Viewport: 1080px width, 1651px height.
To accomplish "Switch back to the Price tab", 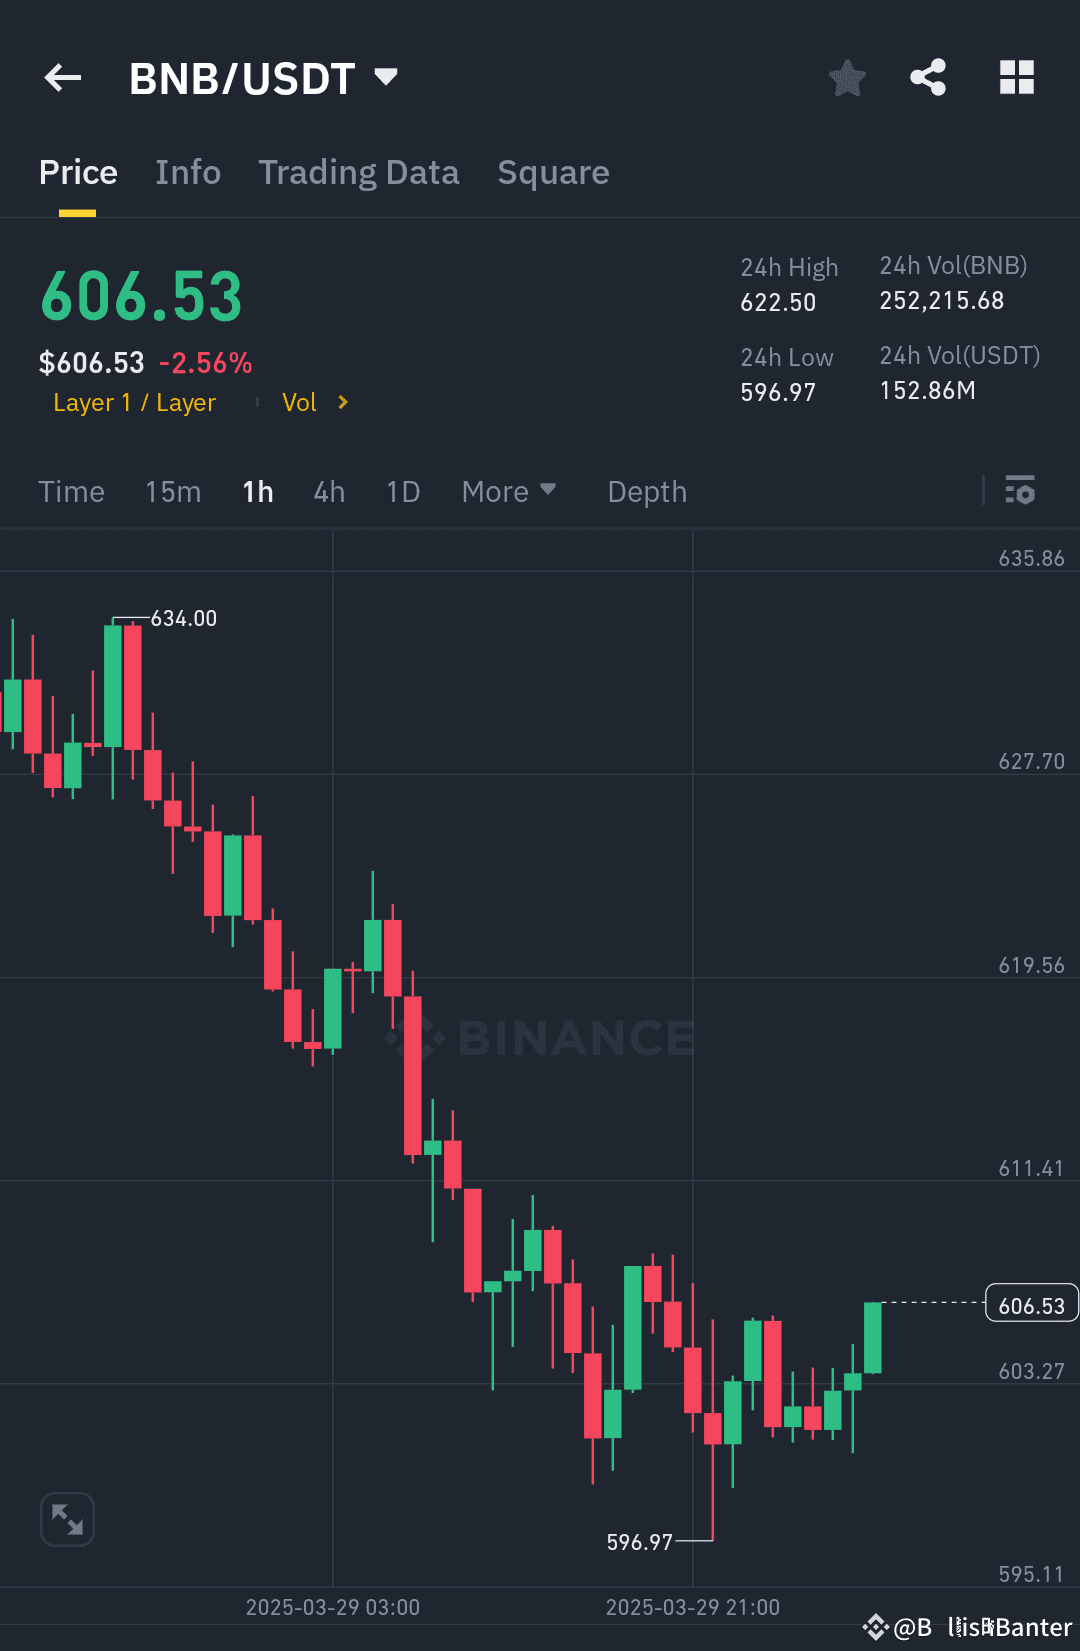I will [x=78, y=172].
